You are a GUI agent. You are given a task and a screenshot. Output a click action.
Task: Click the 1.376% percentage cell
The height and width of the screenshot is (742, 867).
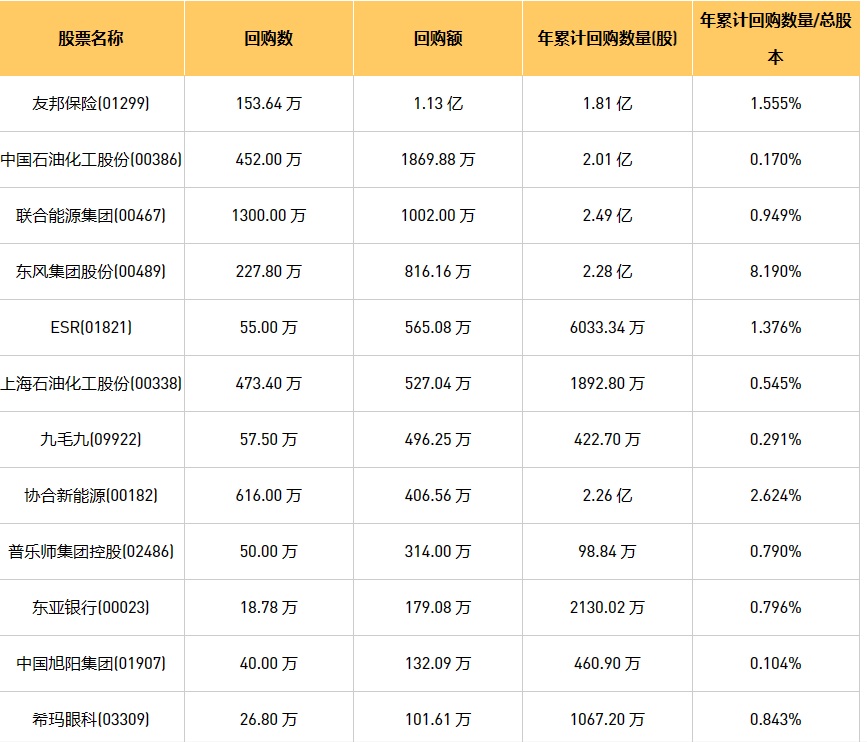click(776, 327)
